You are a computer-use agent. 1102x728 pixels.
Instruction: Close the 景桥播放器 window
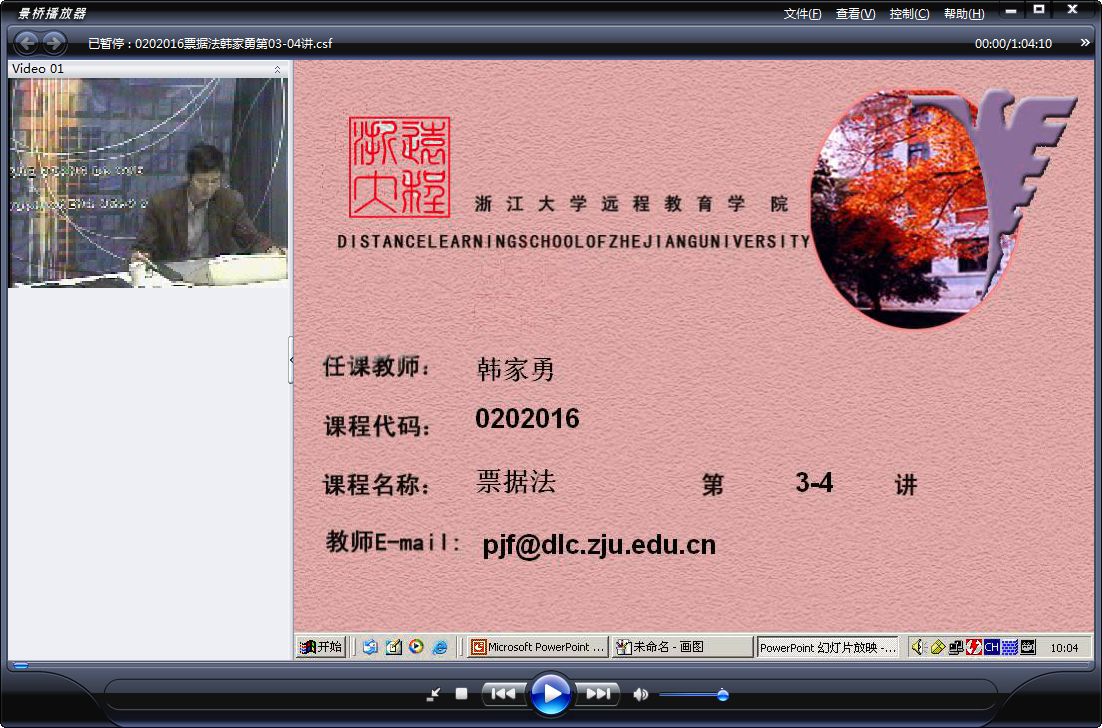click(1072, 10)
